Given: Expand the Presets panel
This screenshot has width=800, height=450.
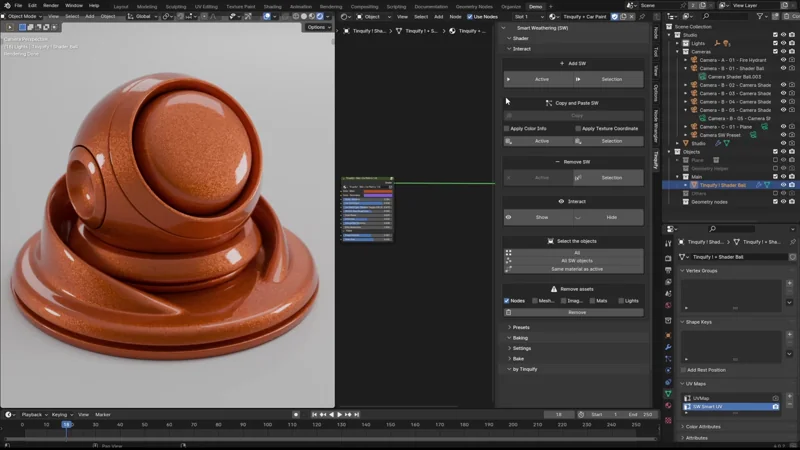Looking at the screenshot, I should pos(520,327).
